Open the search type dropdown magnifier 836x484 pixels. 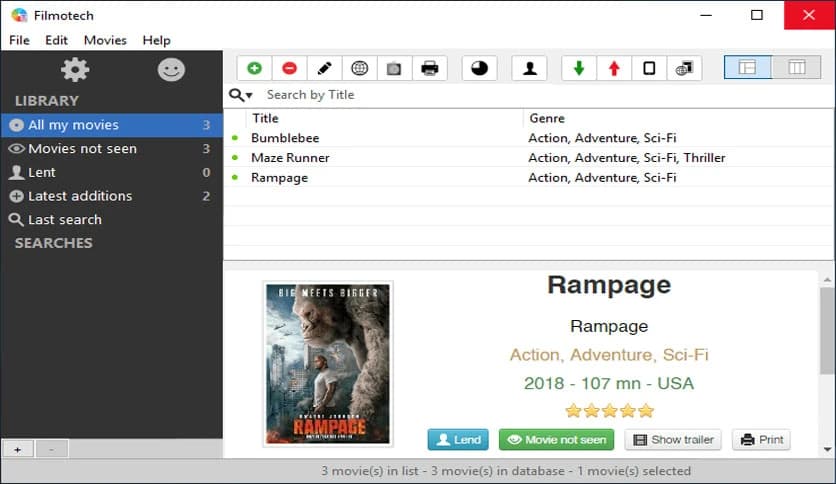(x=240, y=95)
